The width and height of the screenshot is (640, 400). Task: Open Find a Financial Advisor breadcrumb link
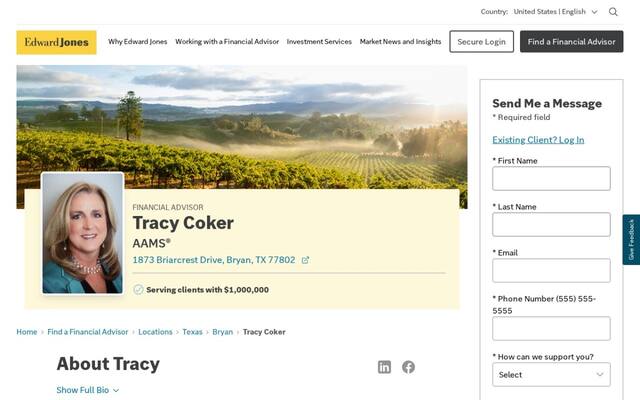click(88, 332)
